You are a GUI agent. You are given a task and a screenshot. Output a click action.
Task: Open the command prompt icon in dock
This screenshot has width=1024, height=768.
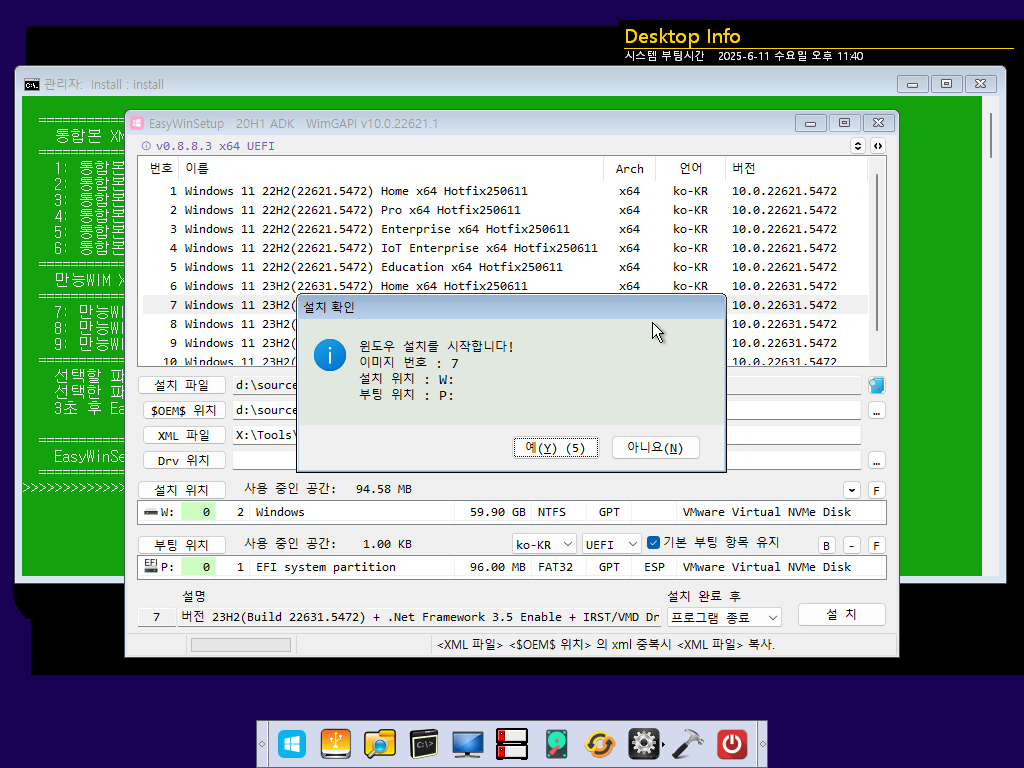tap(424, 744)
